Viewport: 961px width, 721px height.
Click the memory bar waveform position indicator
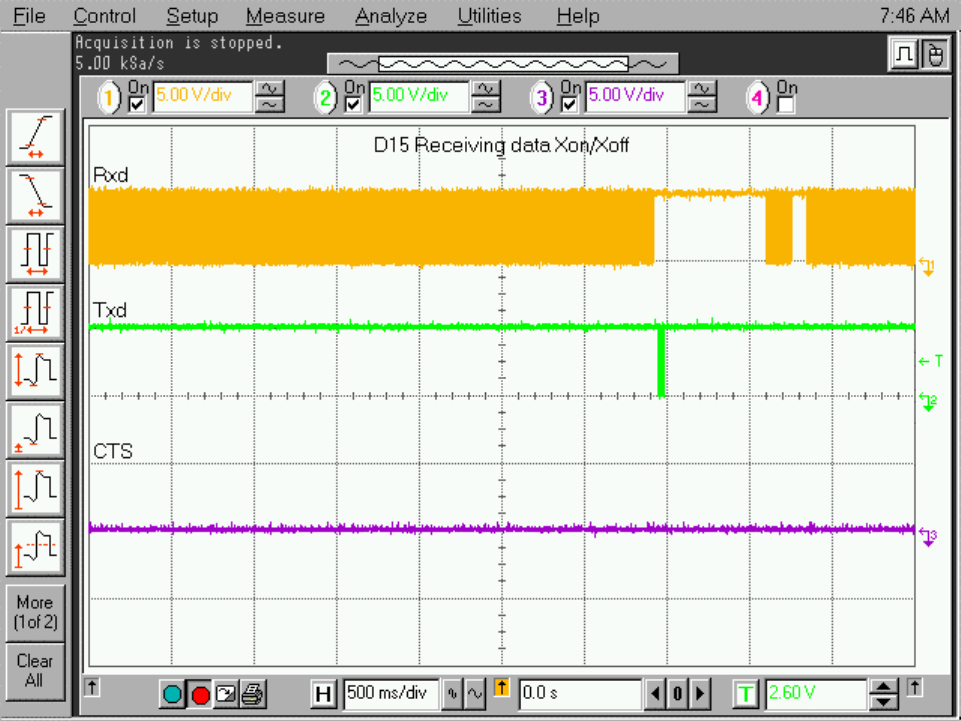(x=503, y=64)
